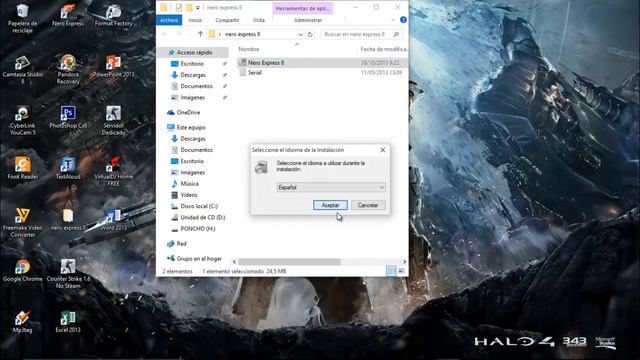The image size is (640, 360).
Task: Click Cancelar in language dialog
Action: [x=368, y=205]
